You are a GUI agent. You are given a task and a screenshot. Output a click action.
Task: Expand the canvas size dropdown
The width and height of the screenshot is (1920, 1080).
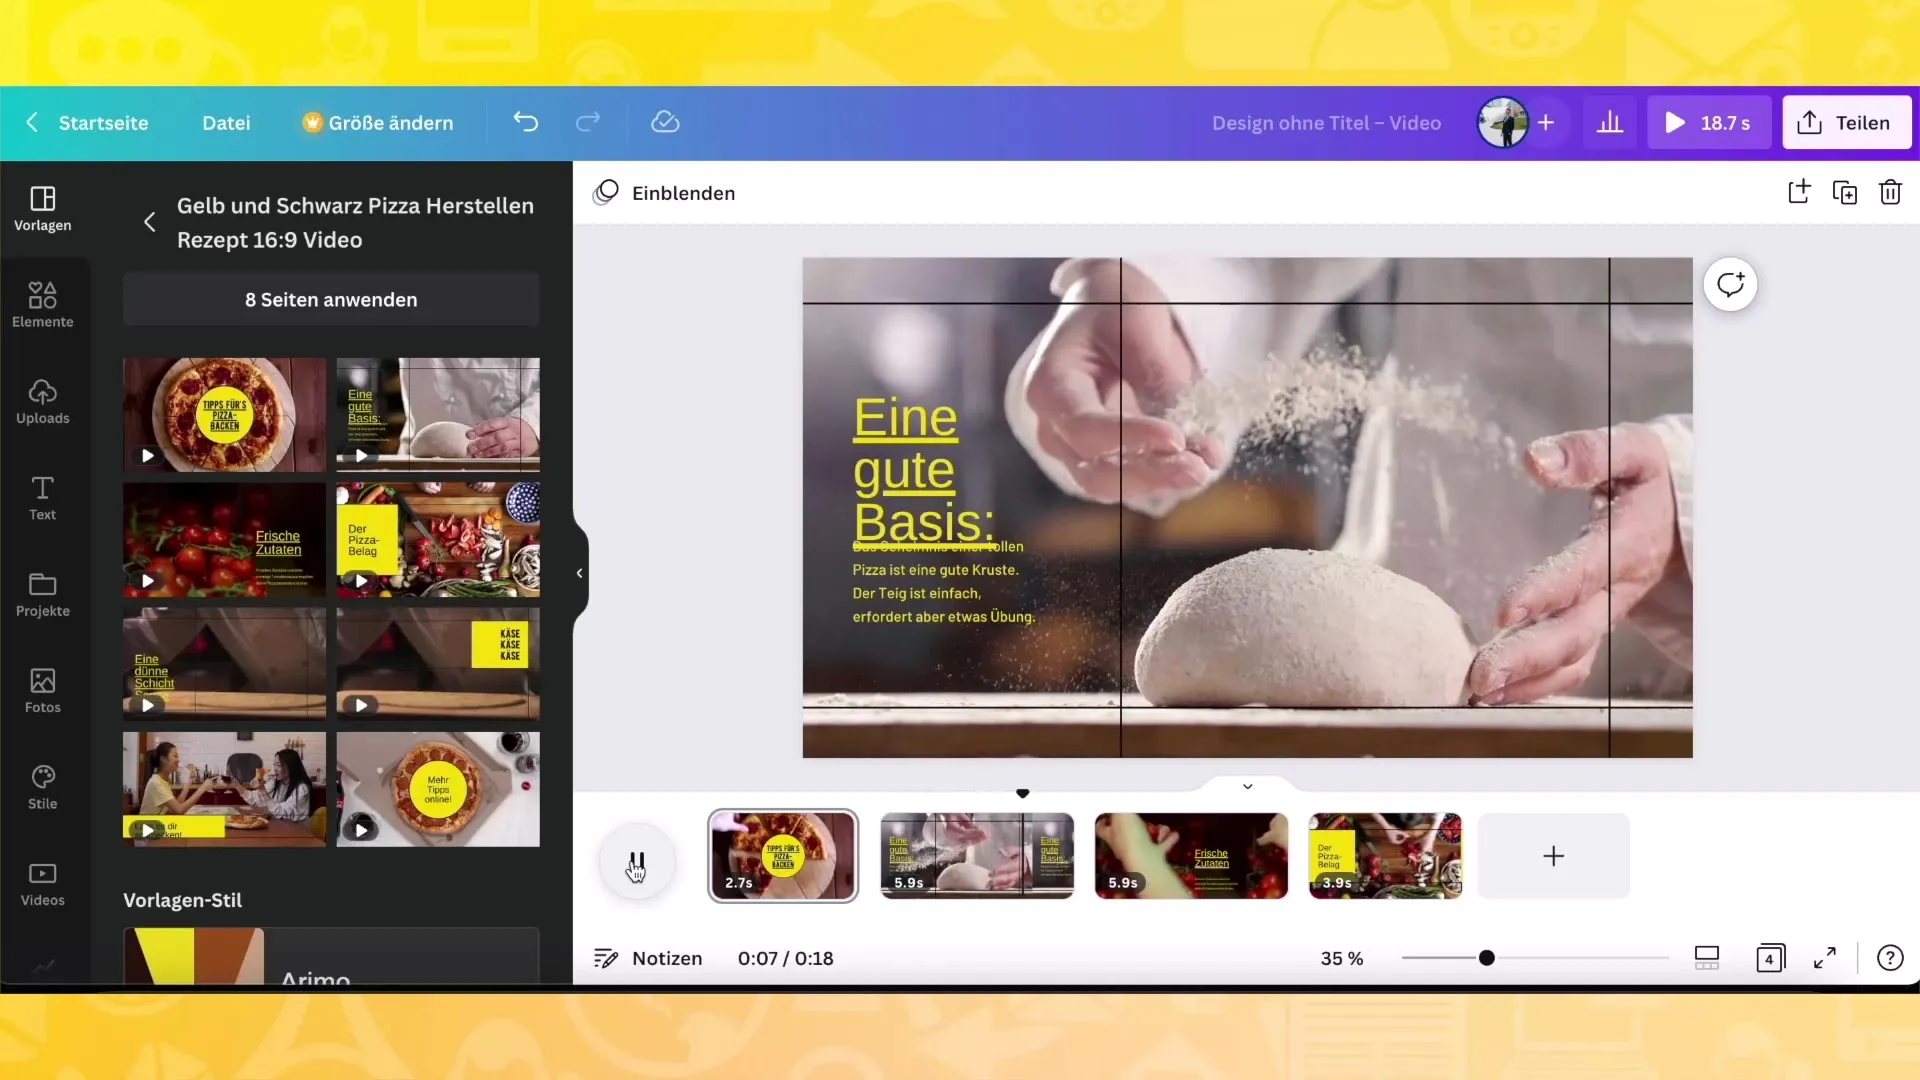378,121
